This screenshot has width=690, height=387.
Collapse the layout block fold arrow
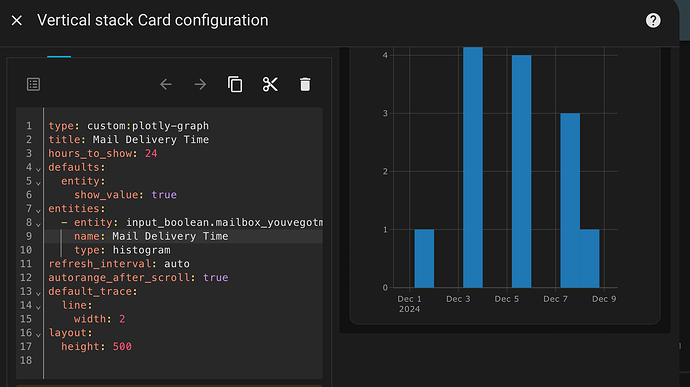click(38, 335)
